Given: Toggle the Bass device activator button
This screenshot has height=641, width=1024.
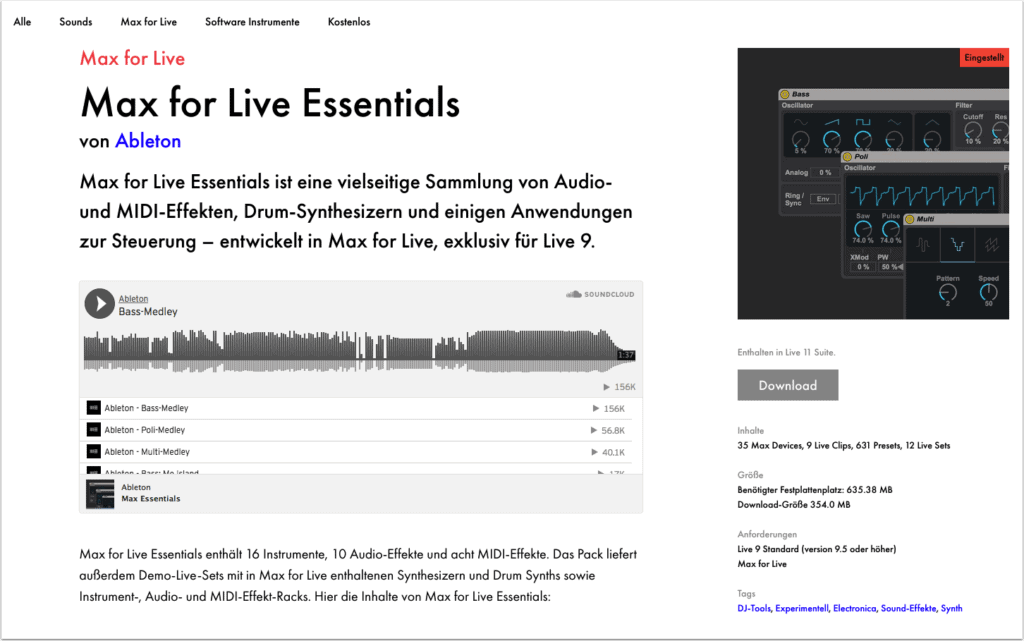Looking at the screenshot, I should [x=785, y=94].
